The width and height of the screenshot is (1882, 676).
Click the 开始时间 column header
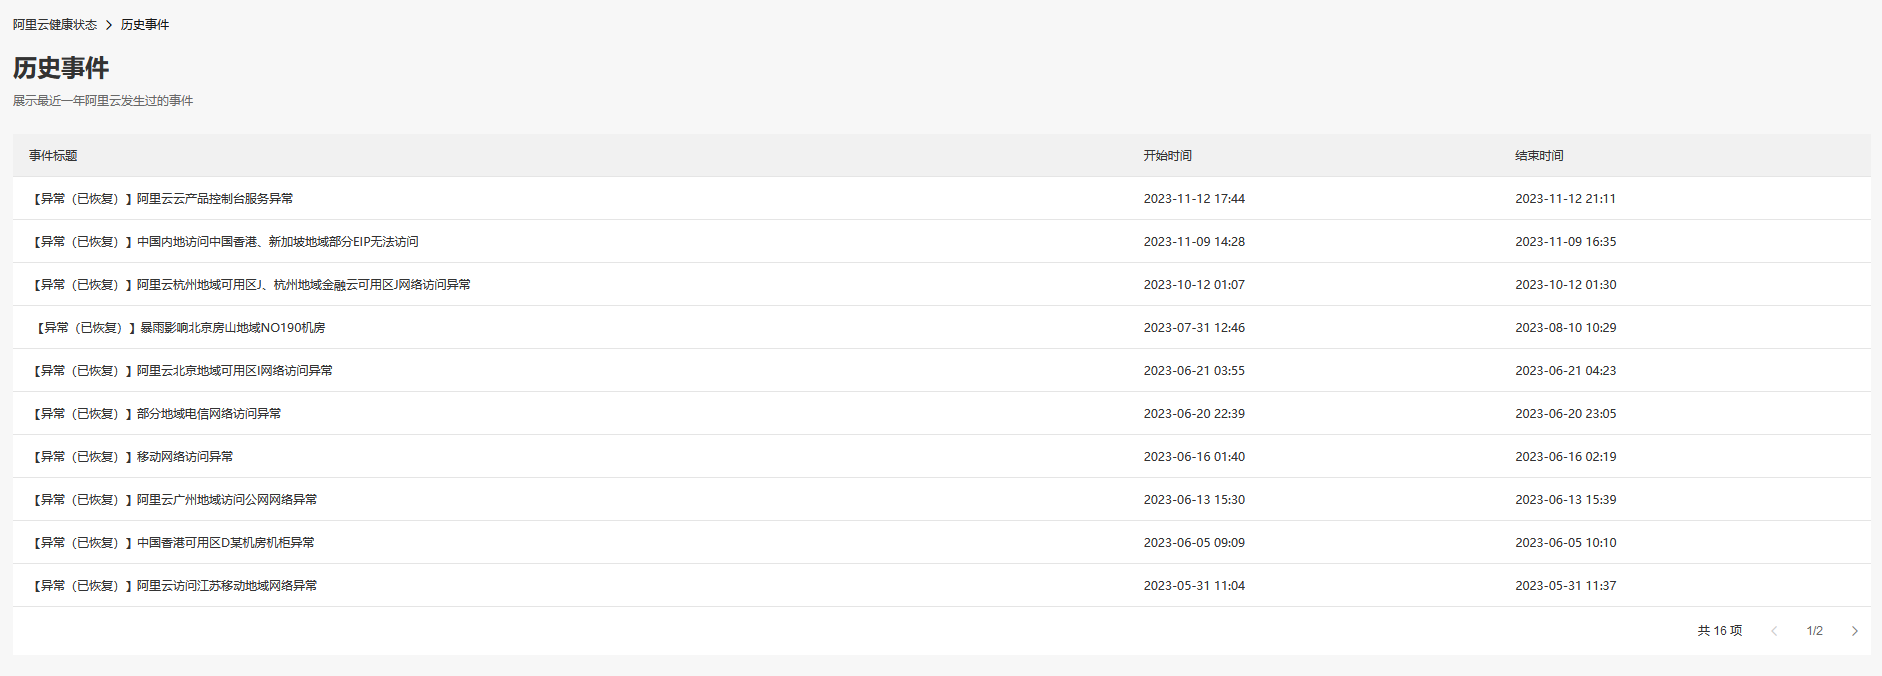coord(1168,156)
